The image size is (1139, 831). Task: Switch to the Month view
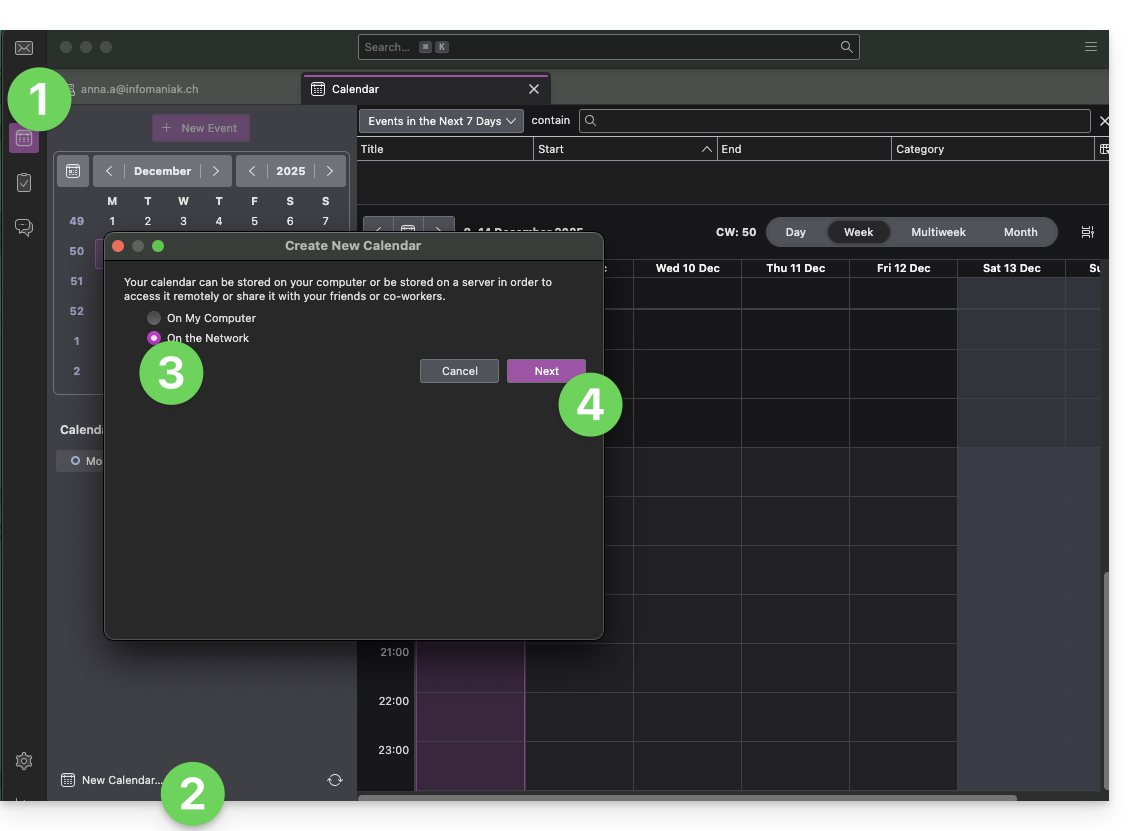(x=1020, y=232)
